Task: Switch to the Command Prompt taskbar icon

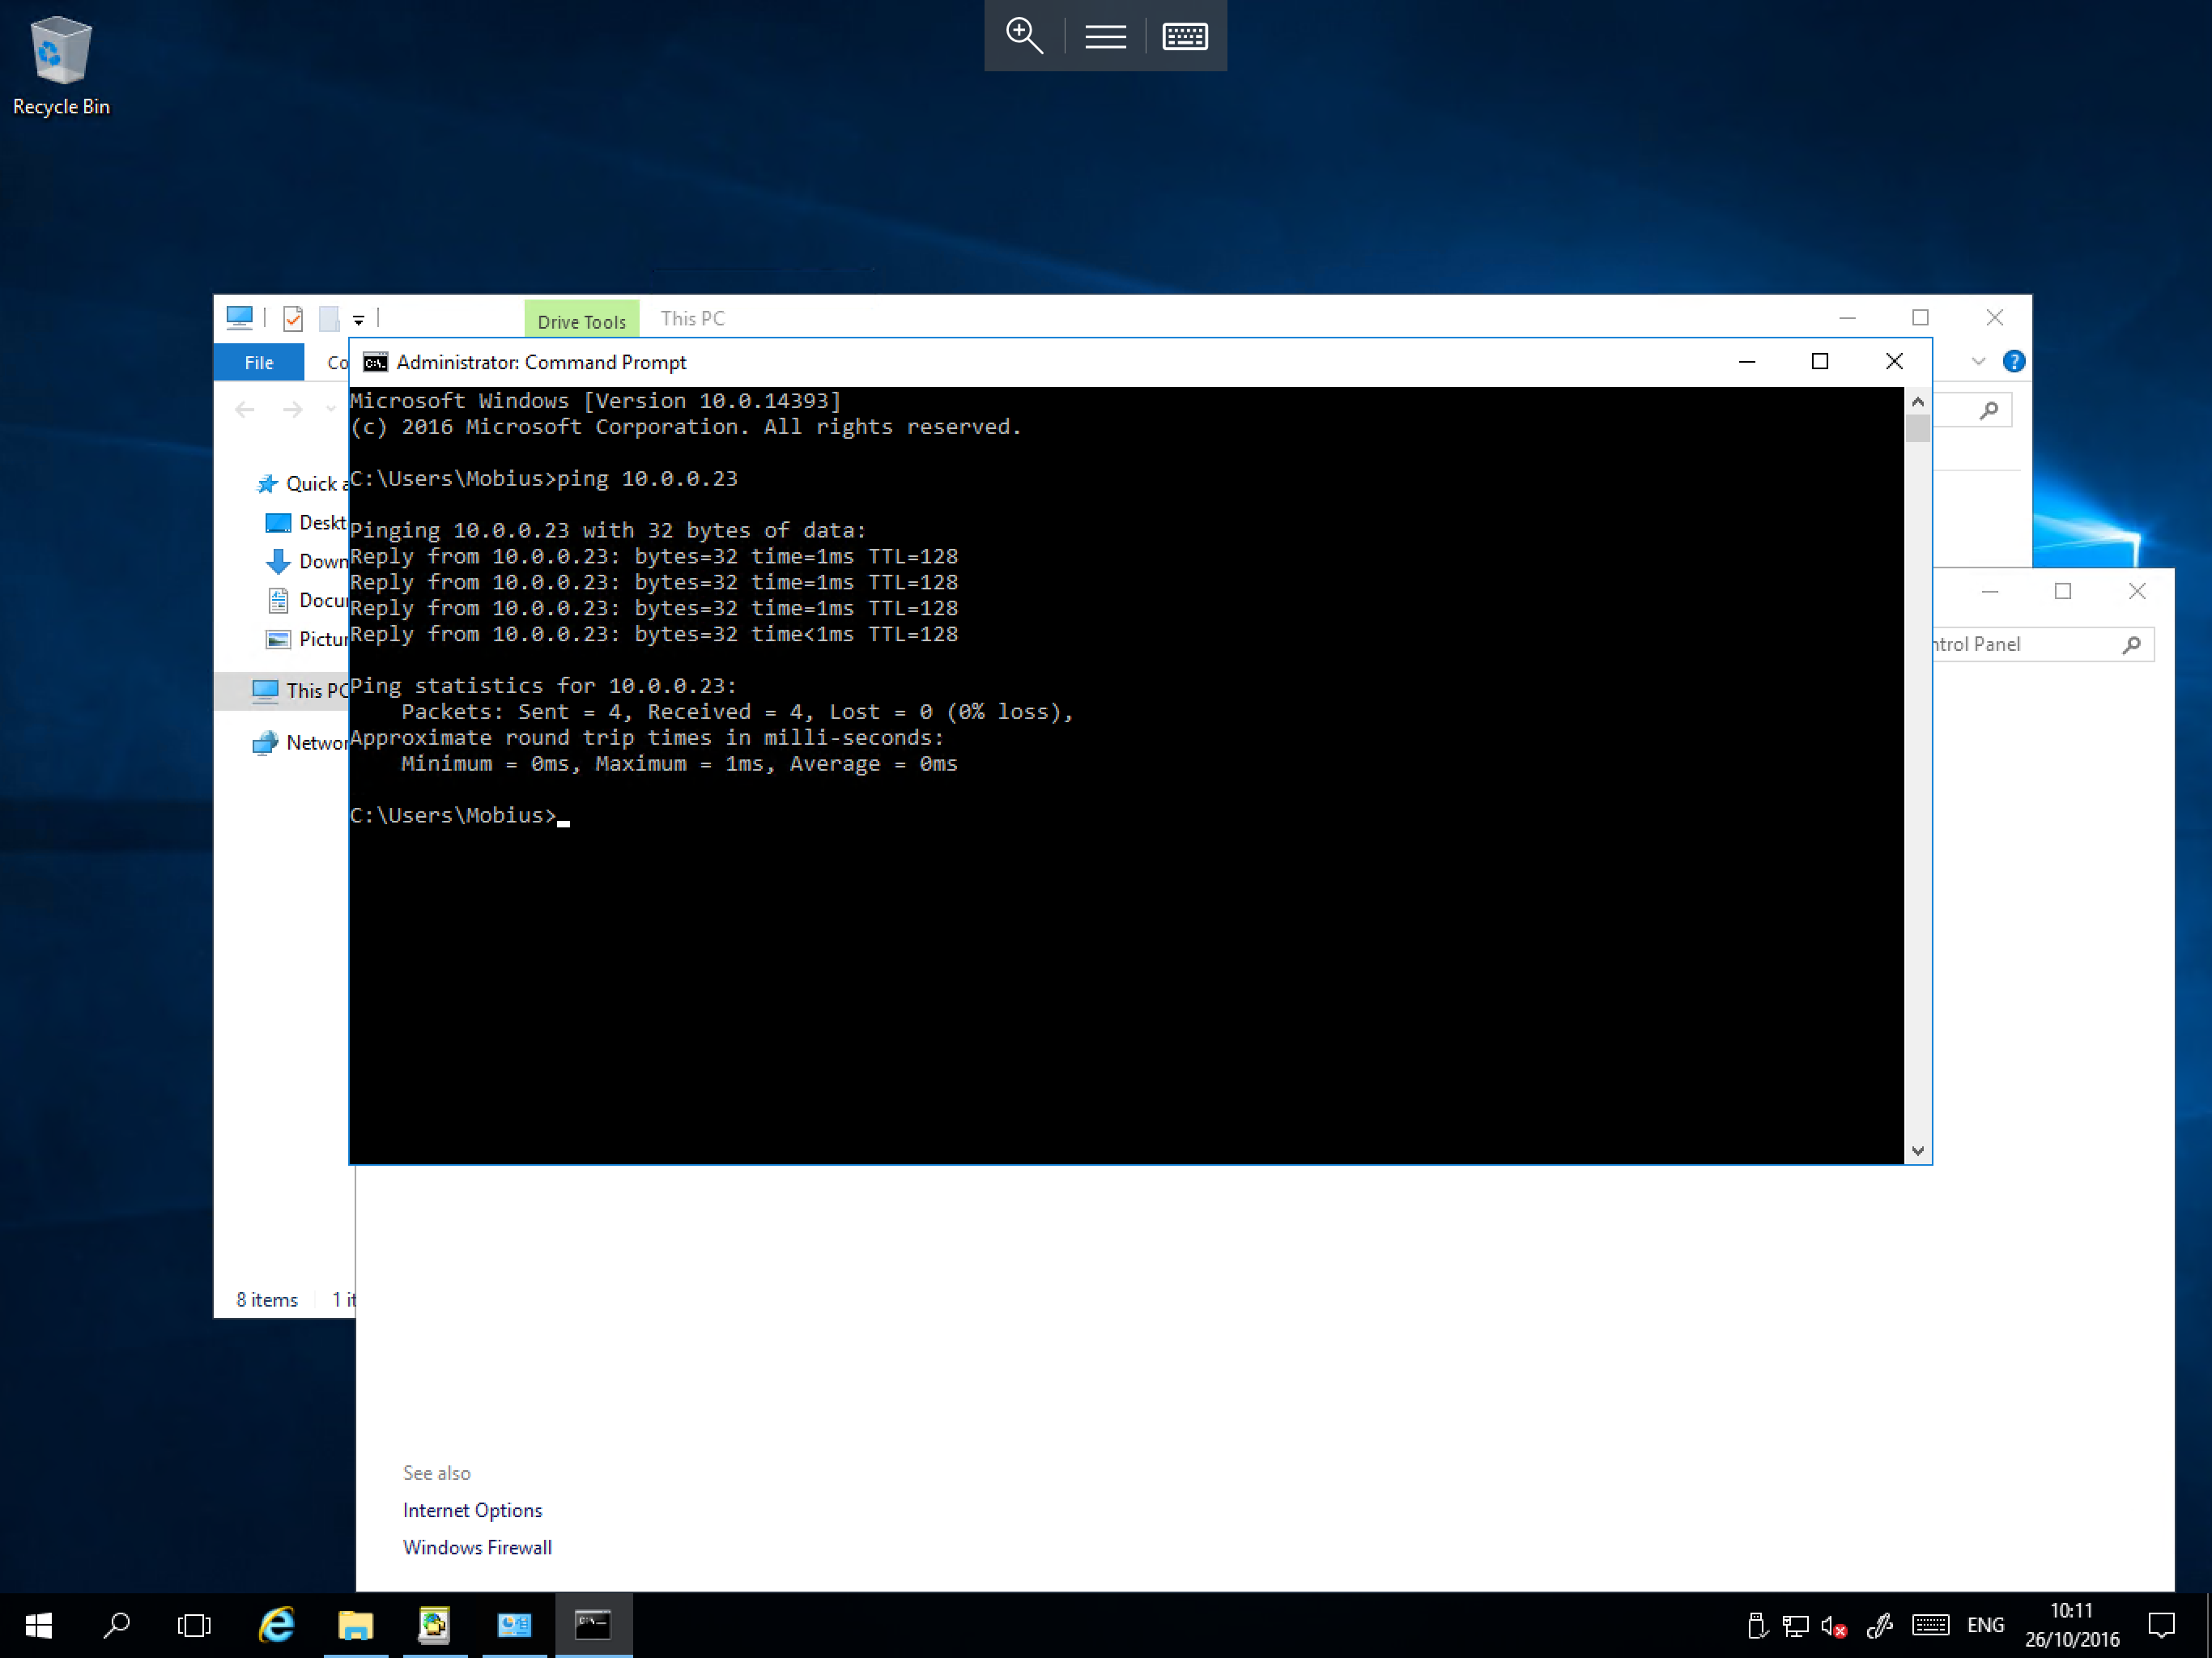Action: click(x=593, y=1625)
